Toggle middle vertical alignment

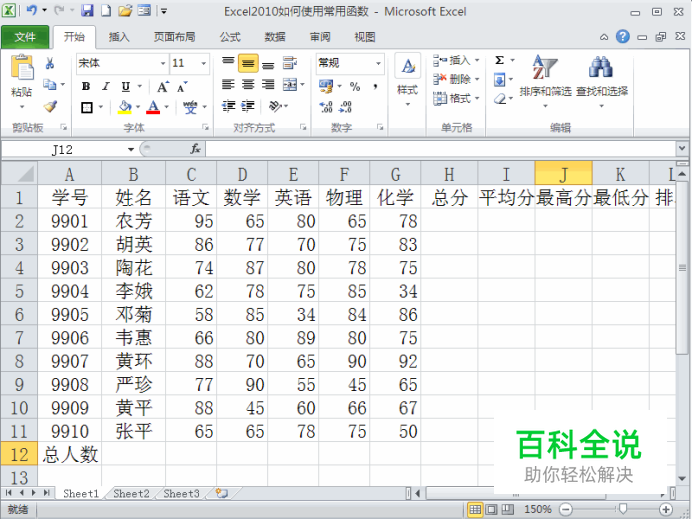click(248, 63)
